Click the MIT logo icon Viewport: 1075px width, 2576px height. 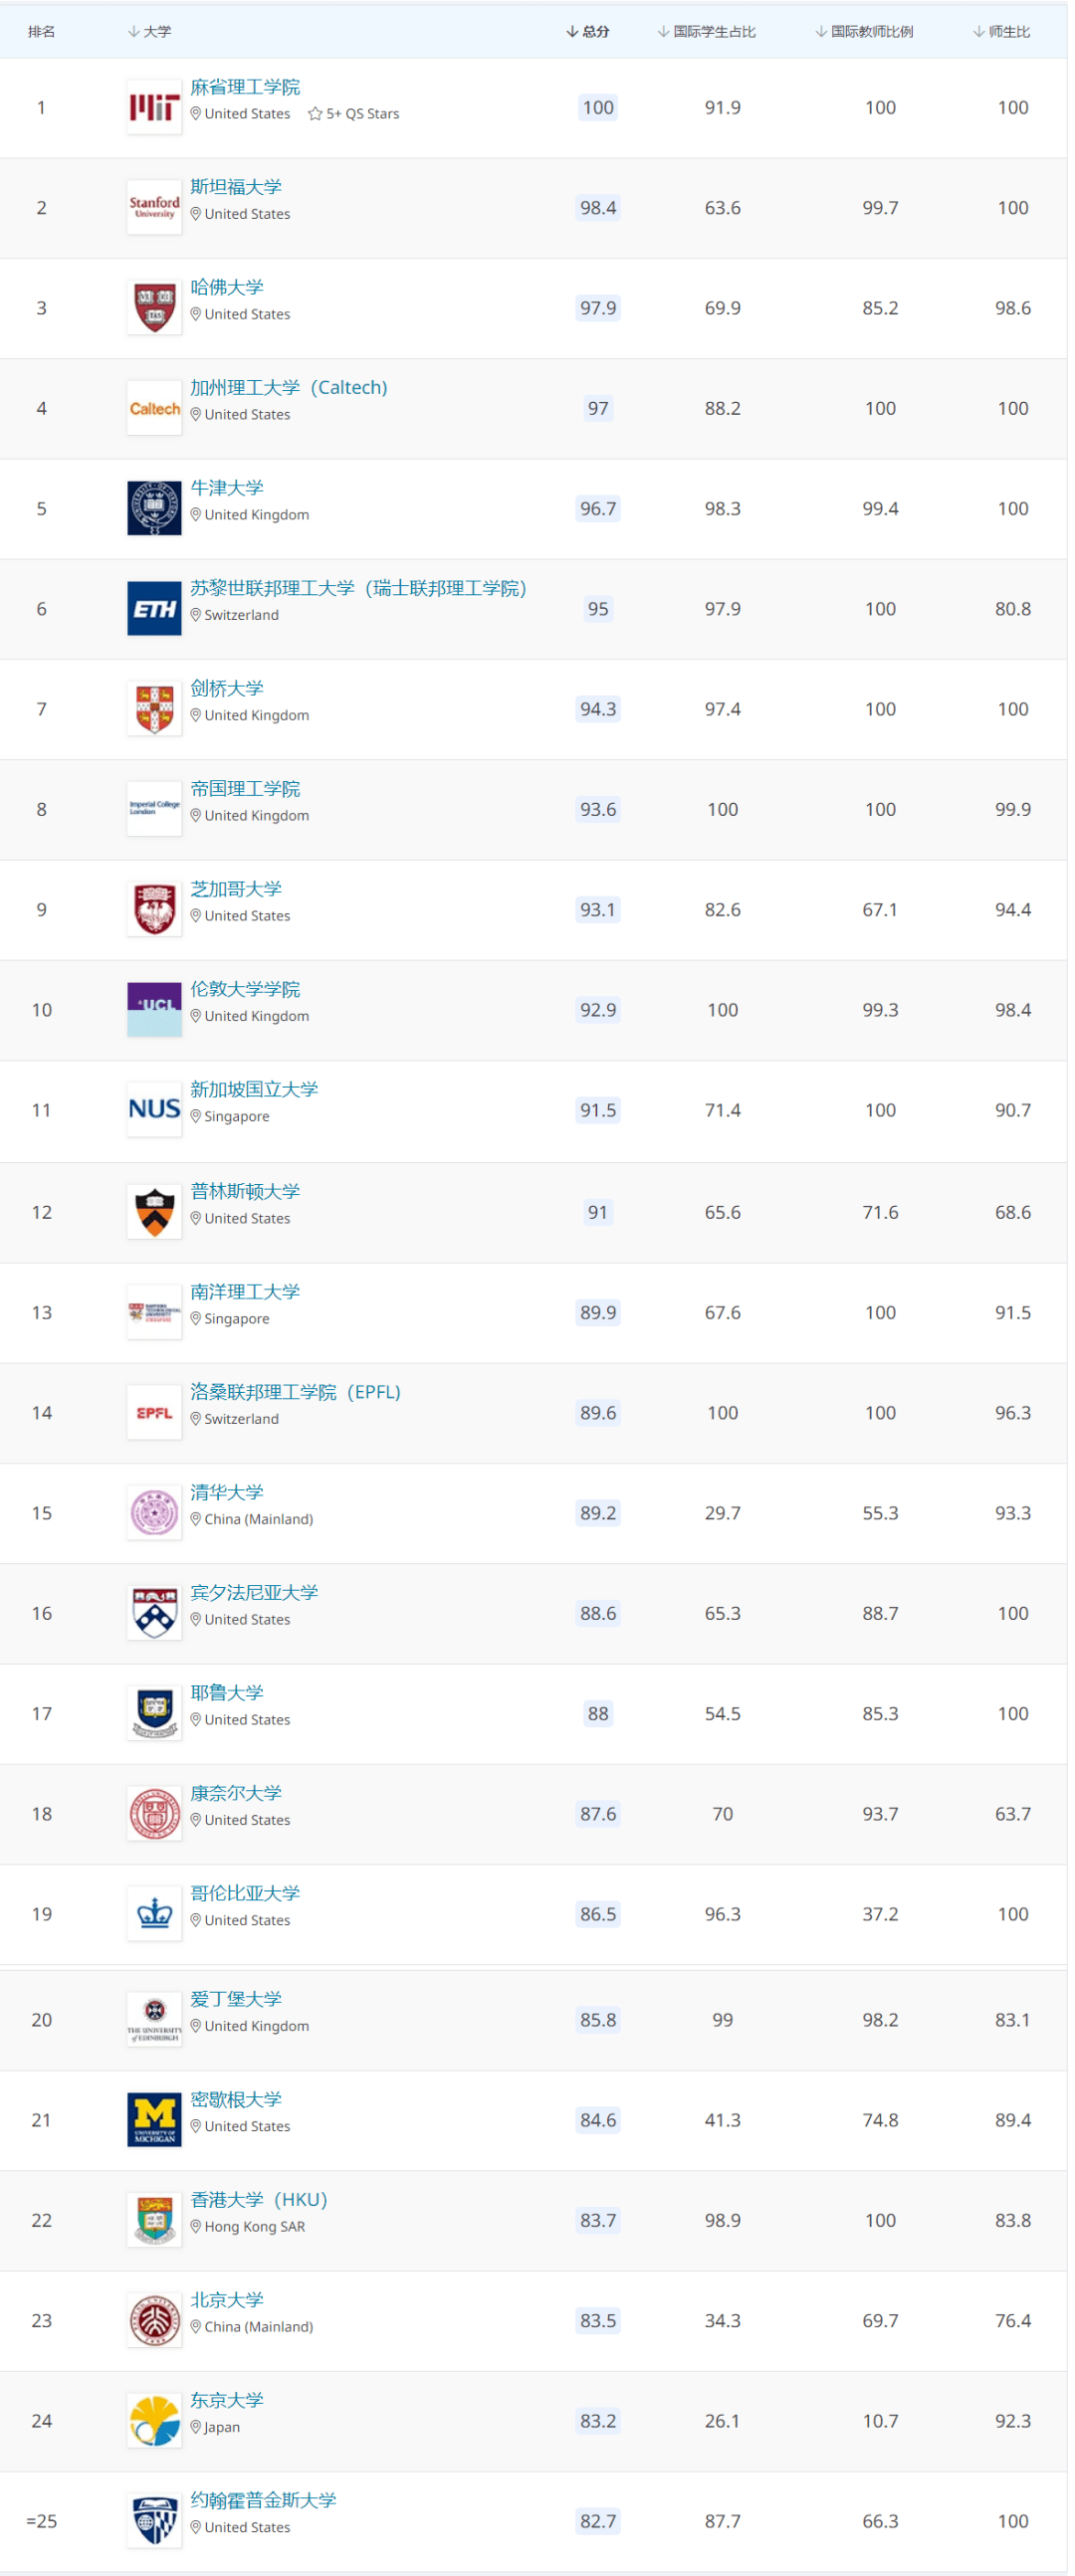pos(155,108)
